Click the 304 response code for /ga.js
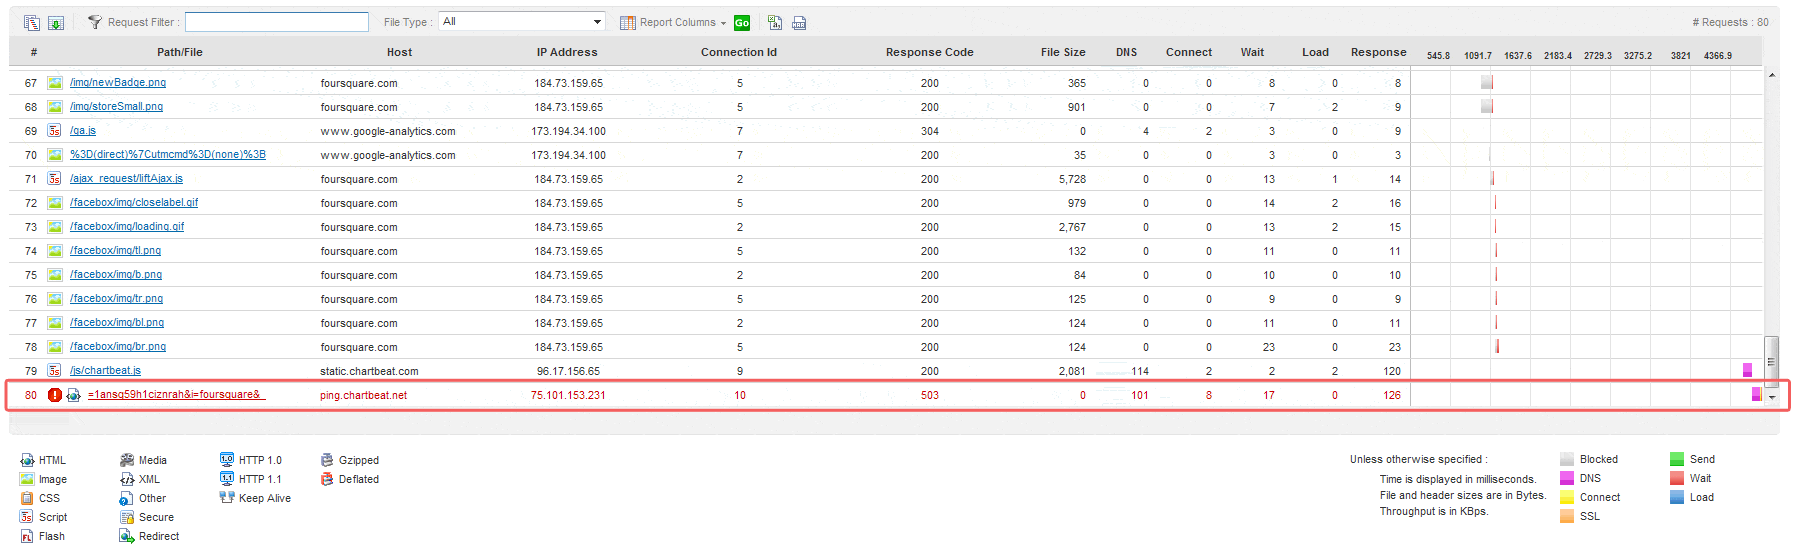The image size is (1794, 560). pyautogui.click(x=930, y=131)
